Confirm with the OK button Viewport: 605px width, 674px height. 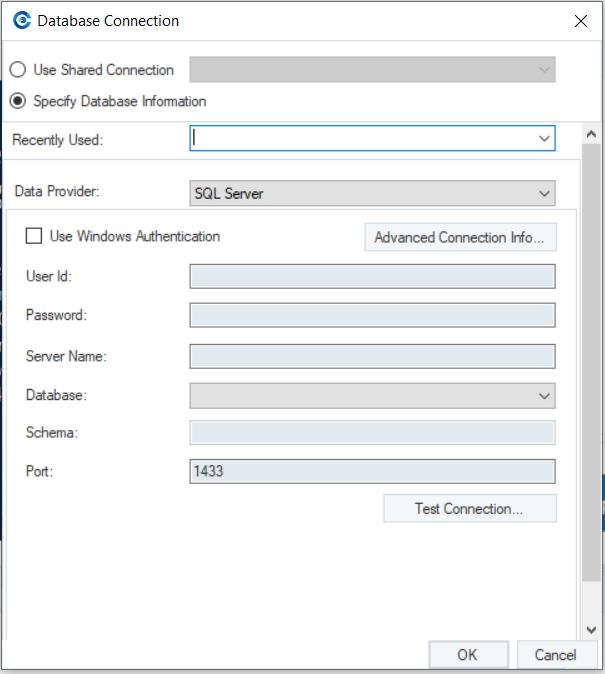click(x=467, y=655)
